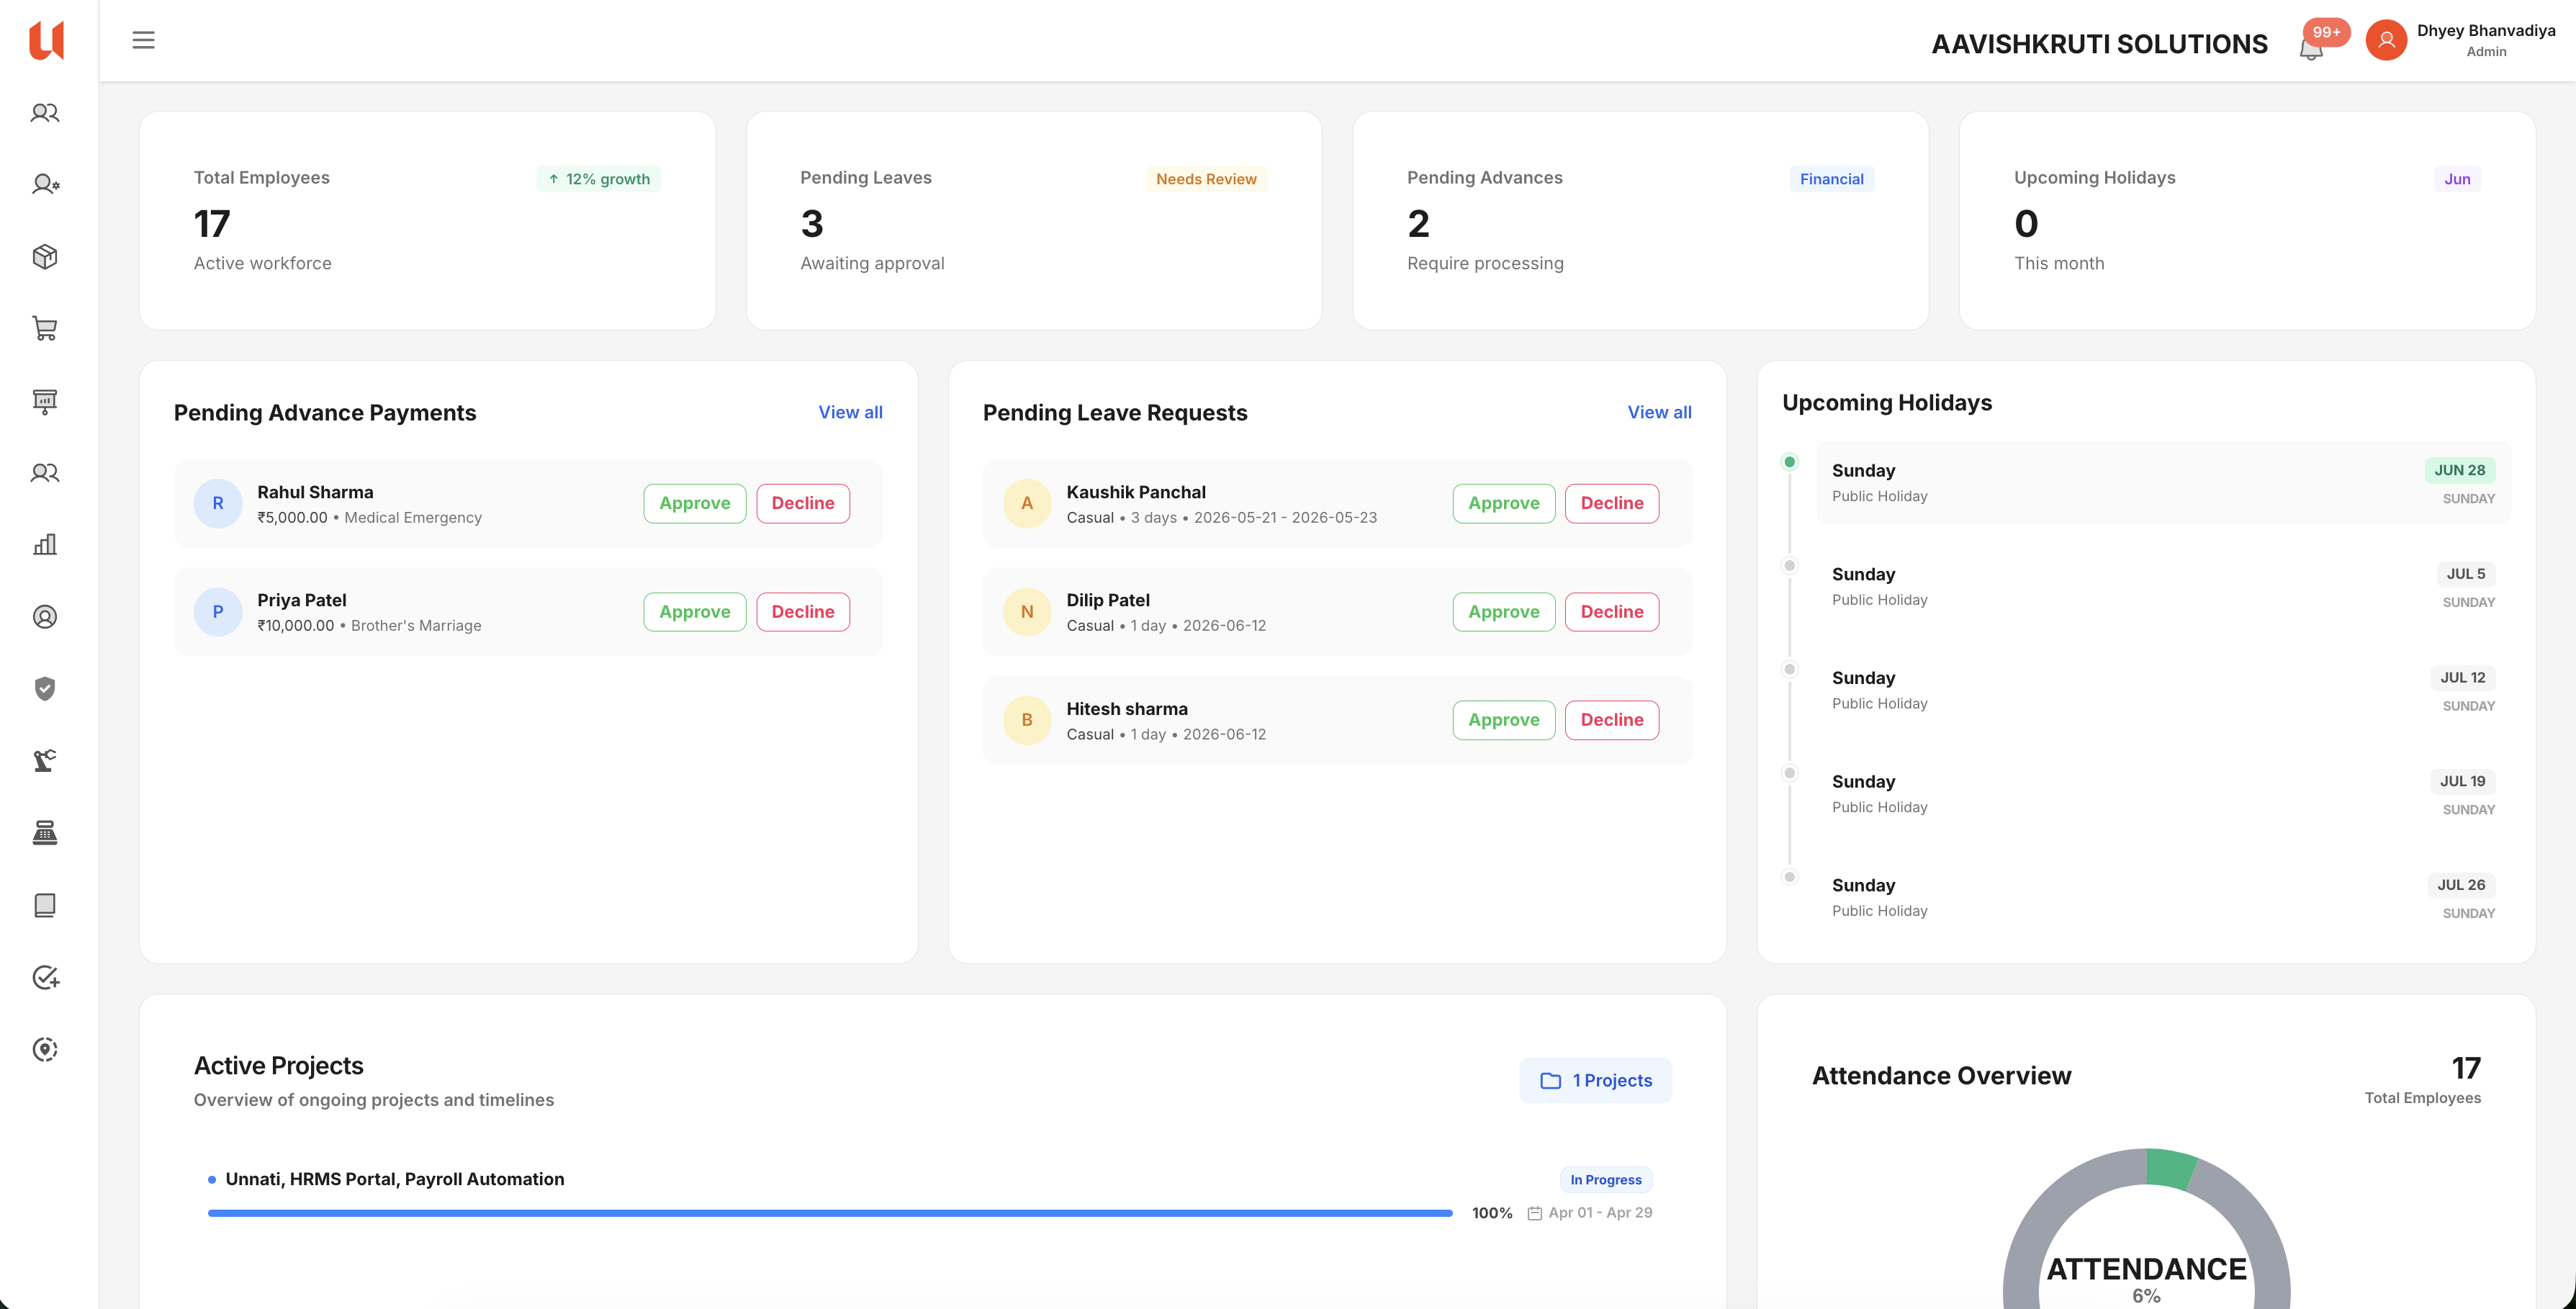Image resolution: width=2576 pixels, height=1309 pixels.
Task: Open the circled user profile icon in the sidebar
Action: coord(45,617)
